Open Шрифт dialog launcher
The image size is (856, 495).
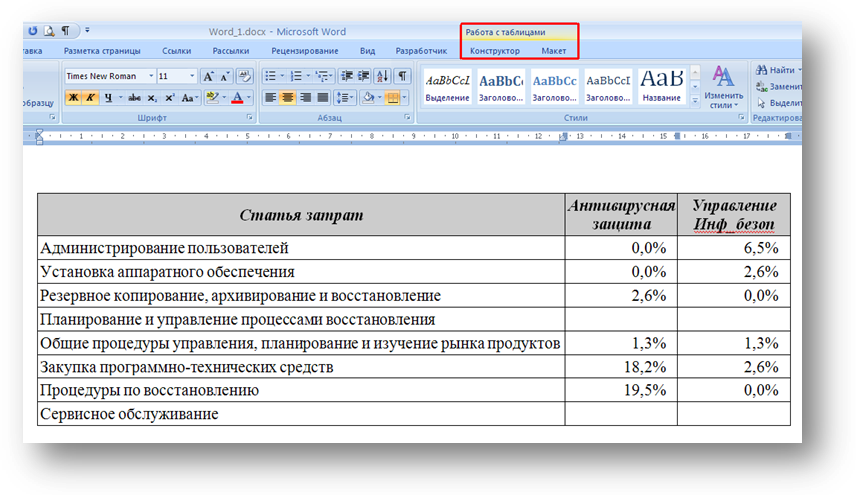[x=249, y=117]
